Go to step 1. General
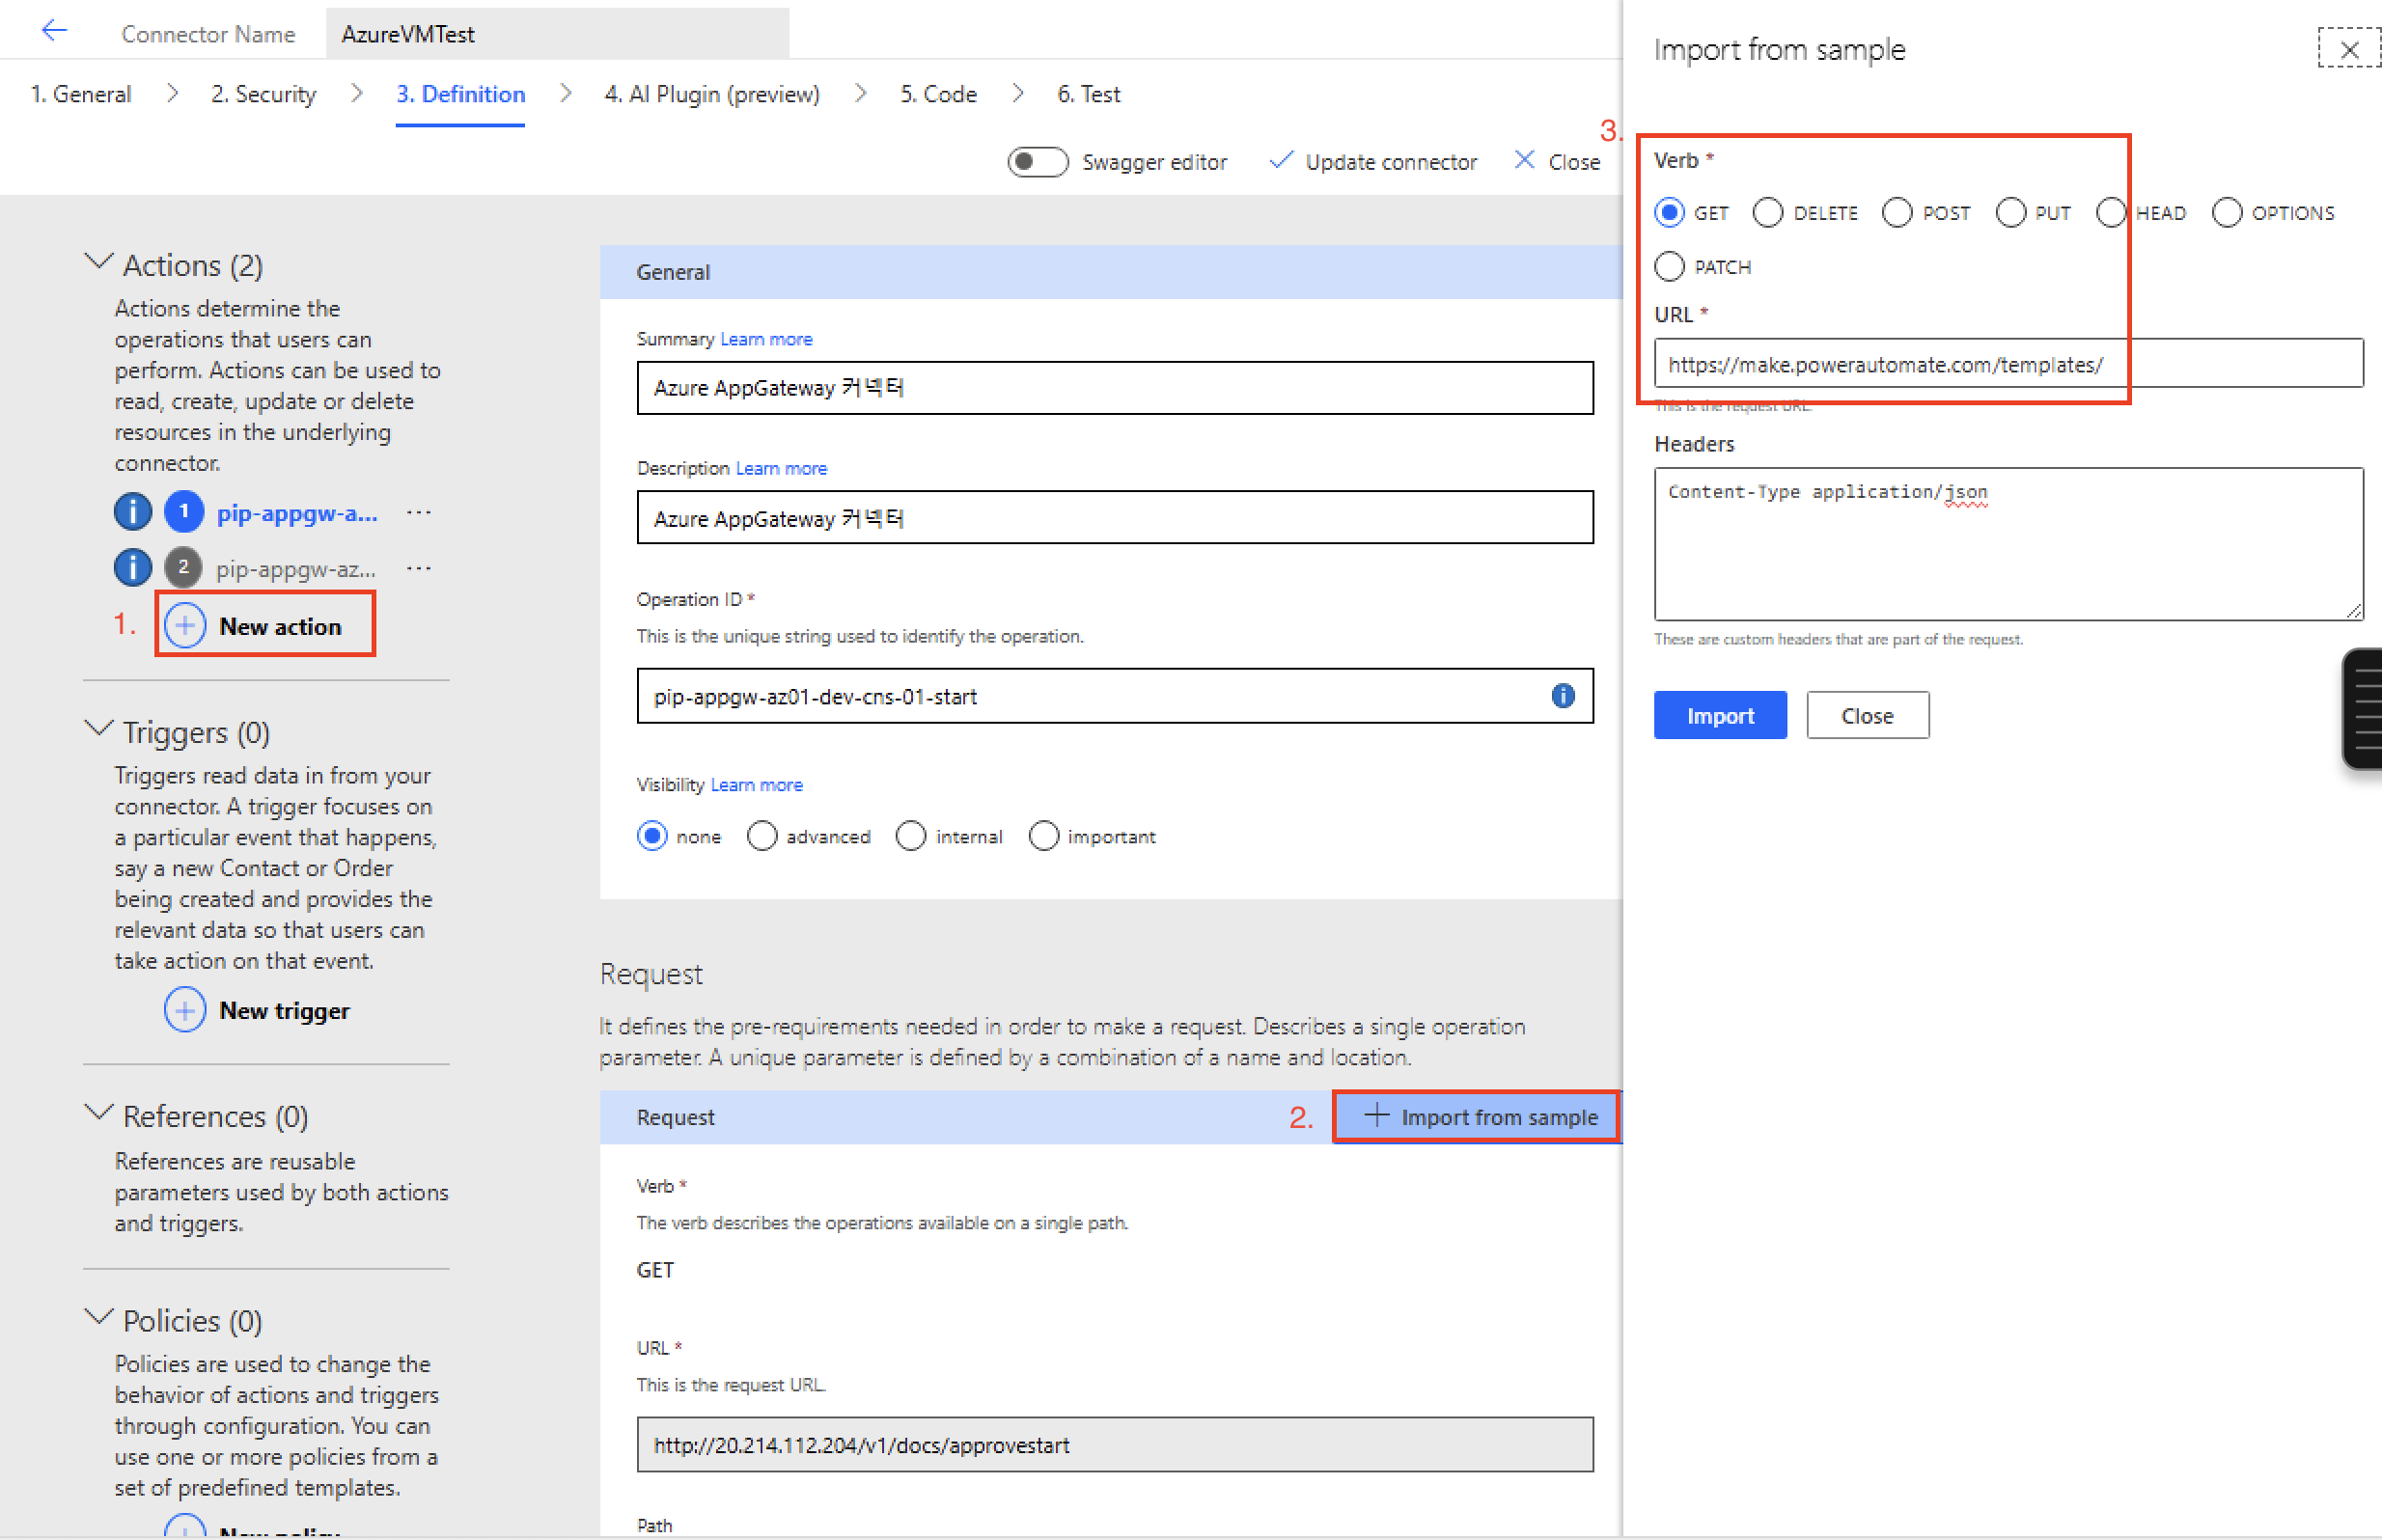The height and width of the screenshot is (1540, 2382). click(81, 94)
